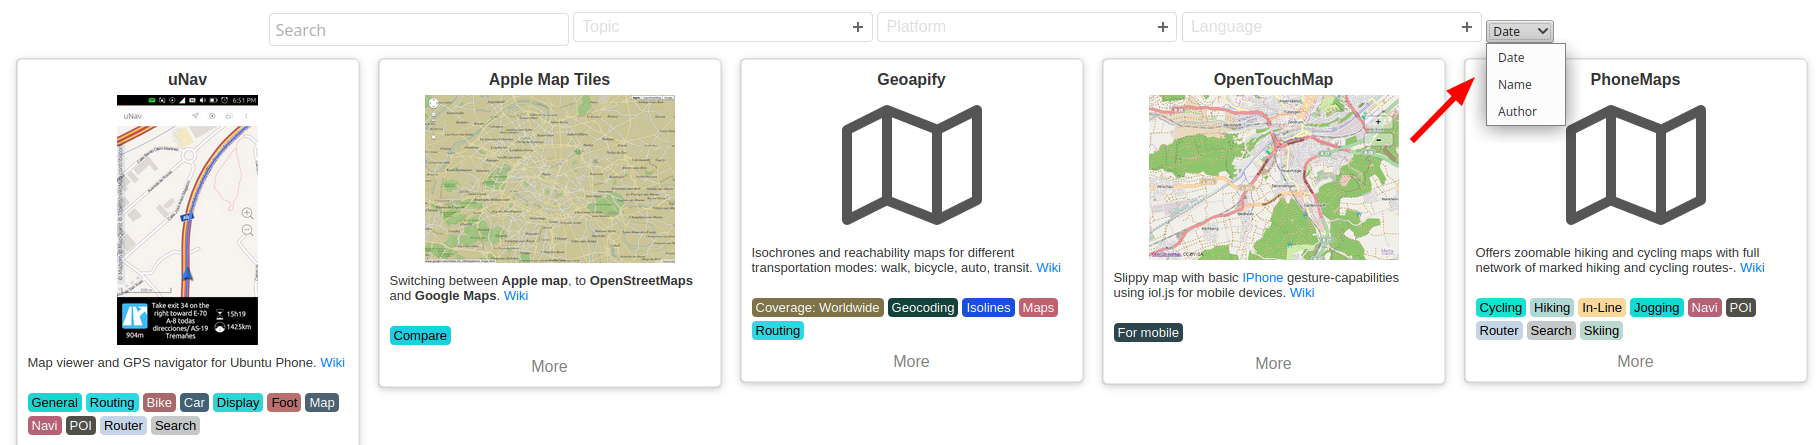Open the Platform filter dropdown

[x=1027, y=27]
